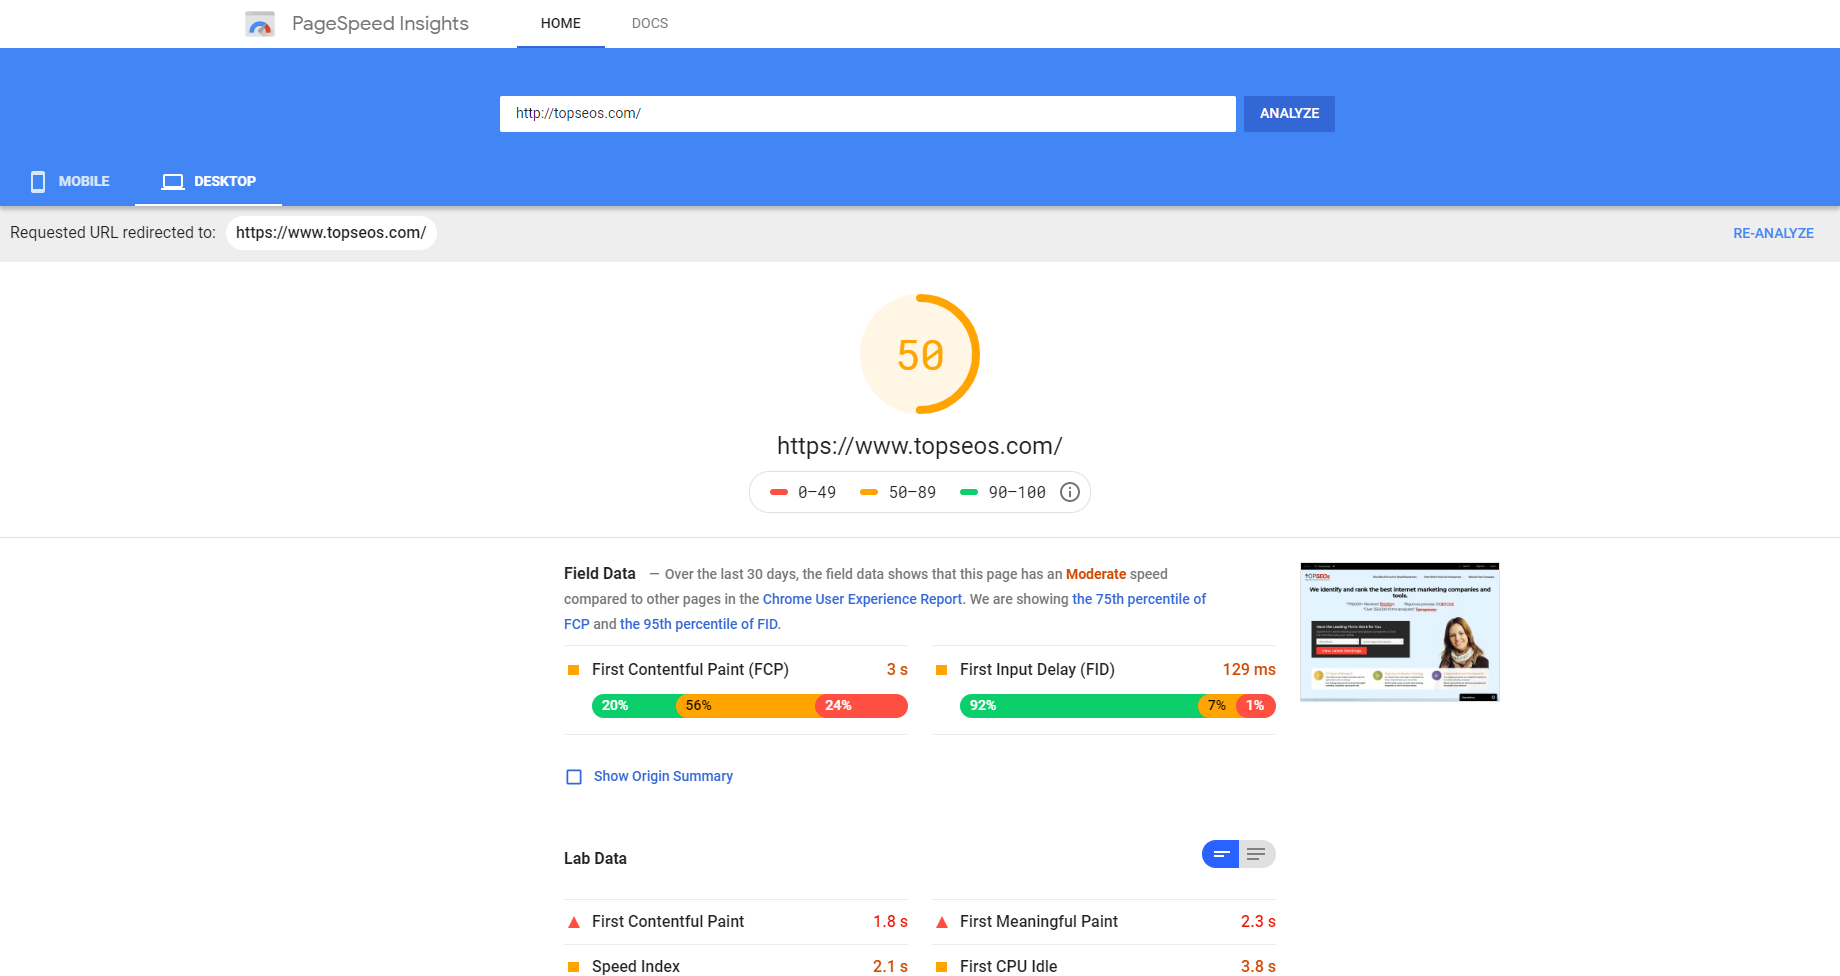This screenshot has height=976, width=1840.
Task: Expand the Speed Index lab metric
Action: tap(634, 966)
